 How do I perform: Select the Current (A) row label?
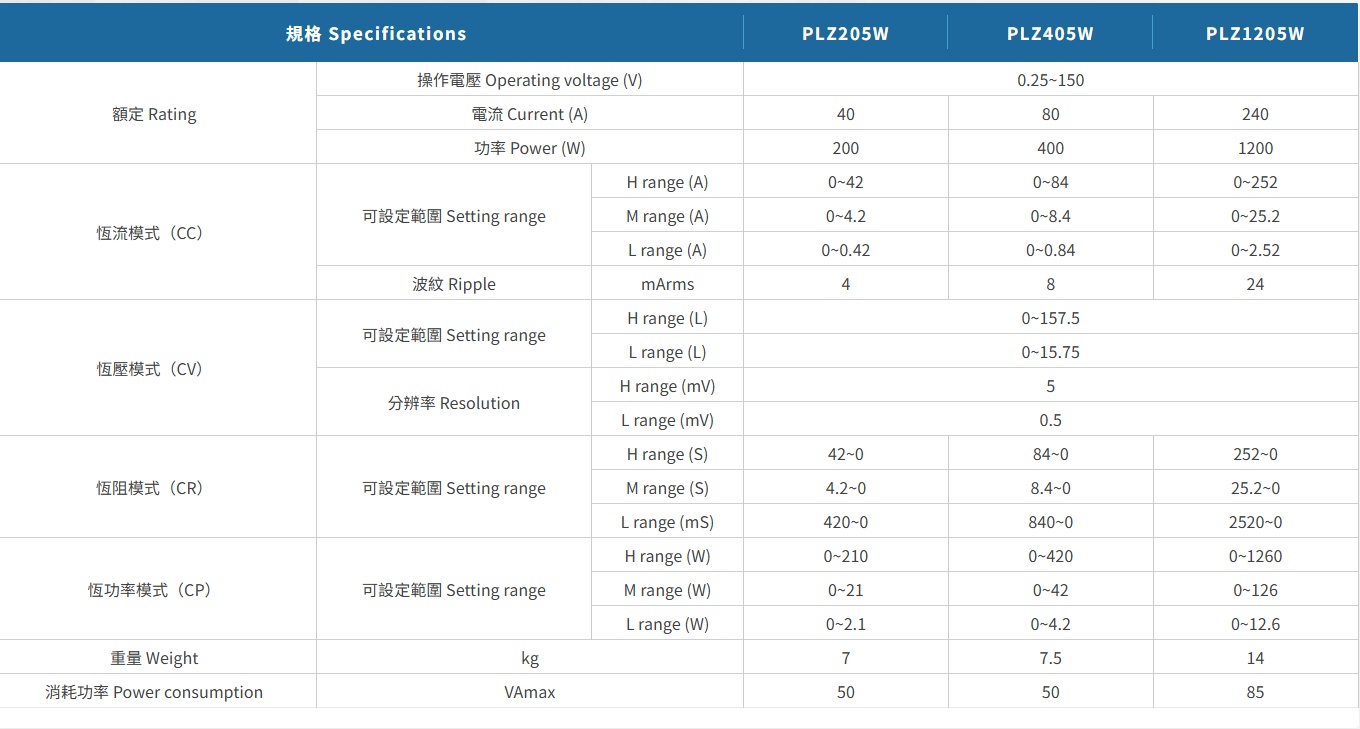point(529,114)
